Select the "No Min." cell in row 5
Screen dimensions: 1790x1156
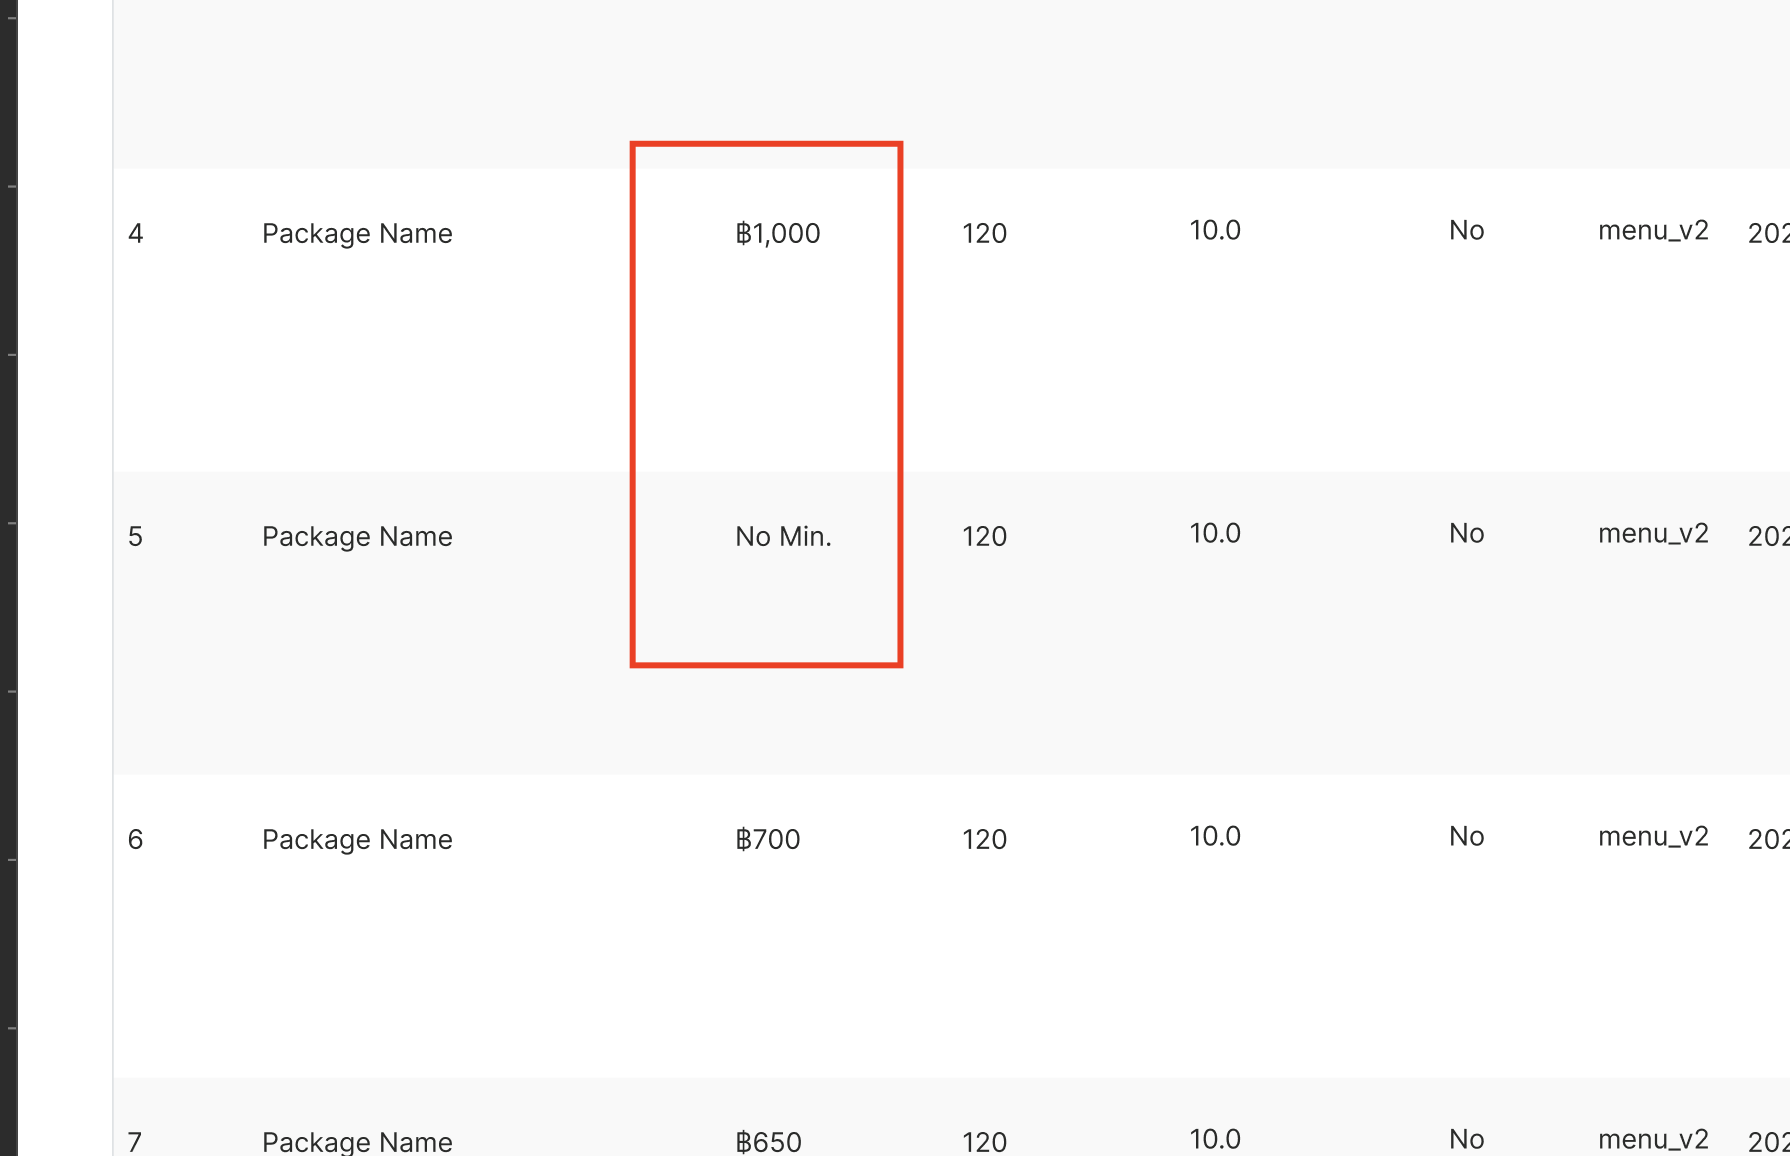[783, 536]
